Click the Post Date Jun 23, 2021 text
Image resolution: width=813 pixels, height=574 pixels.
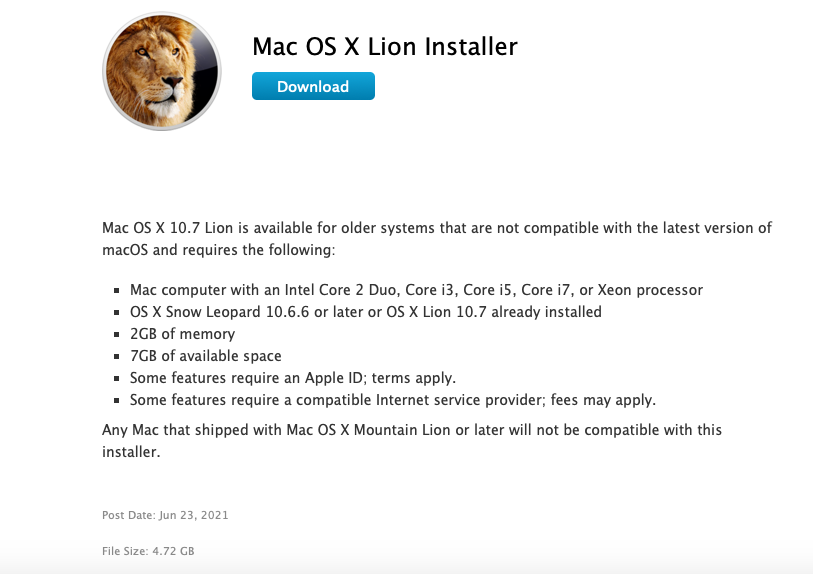pos(165,515)
